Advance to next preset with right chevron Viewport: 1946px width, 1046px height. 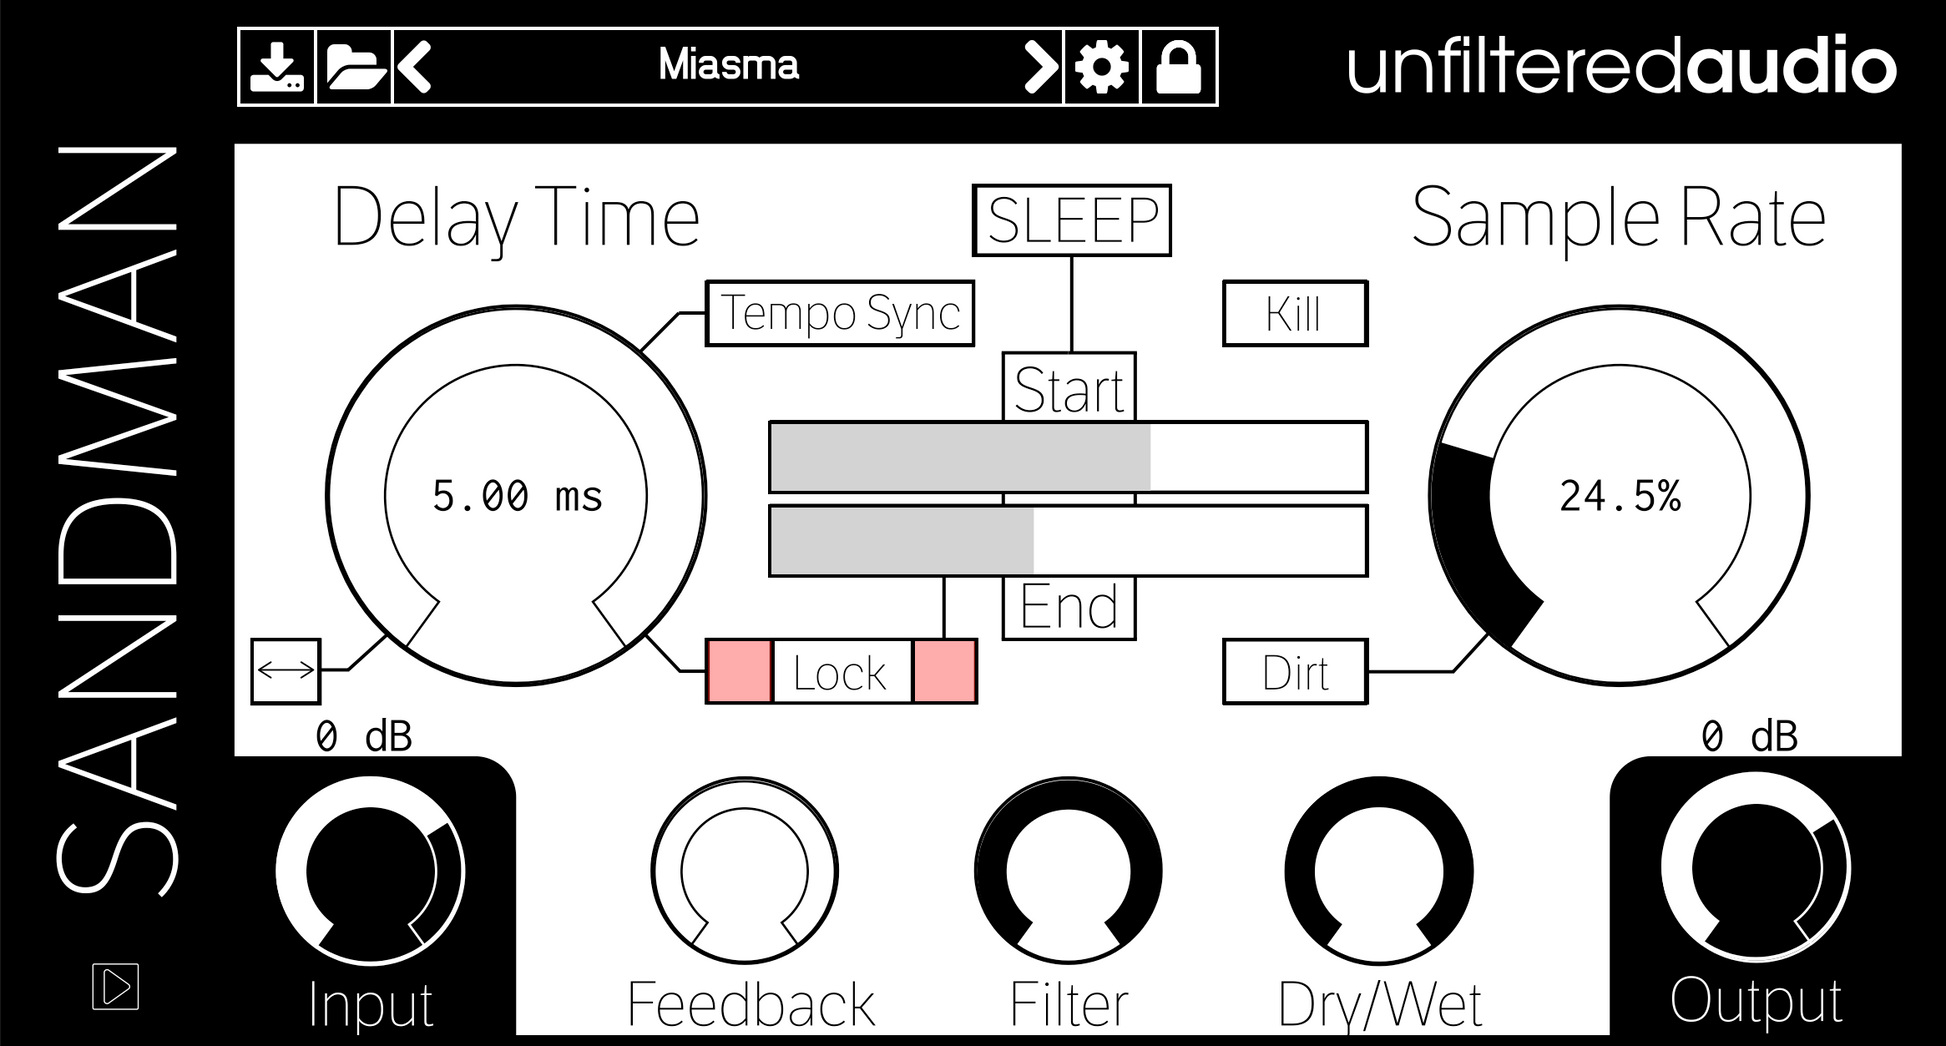coord(1040,67)
